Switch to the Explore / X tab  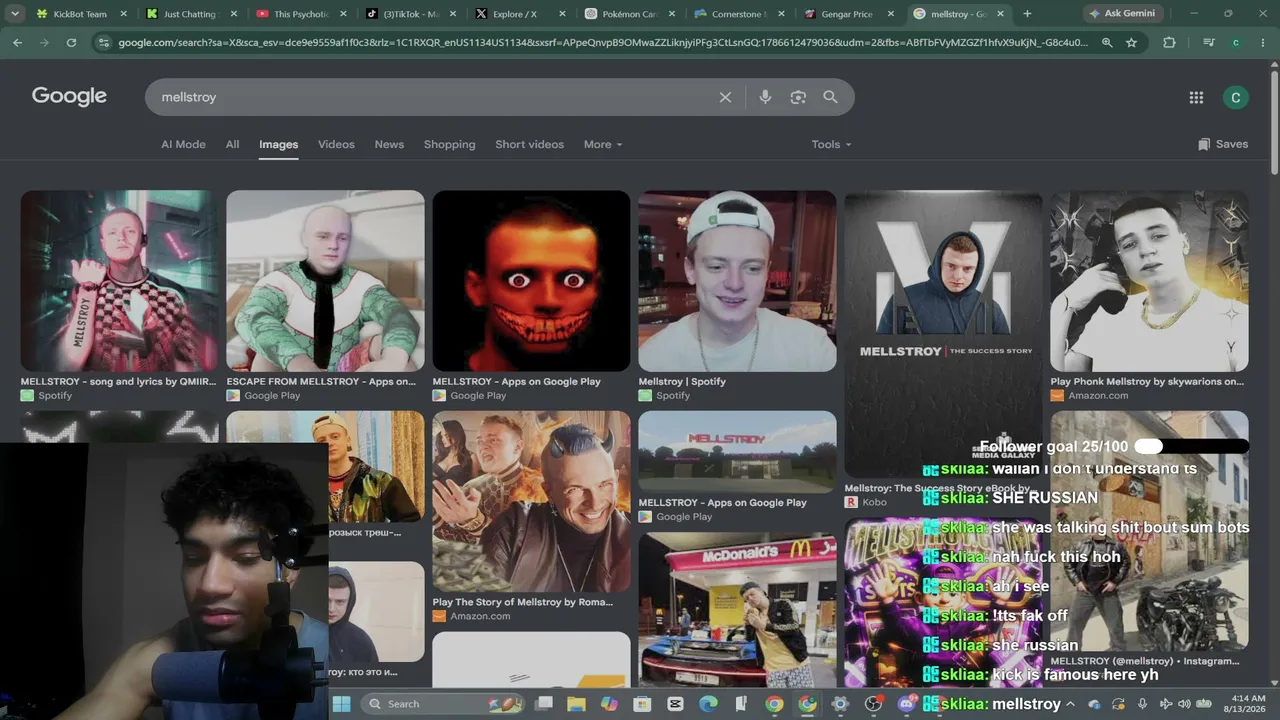point(519,14)
